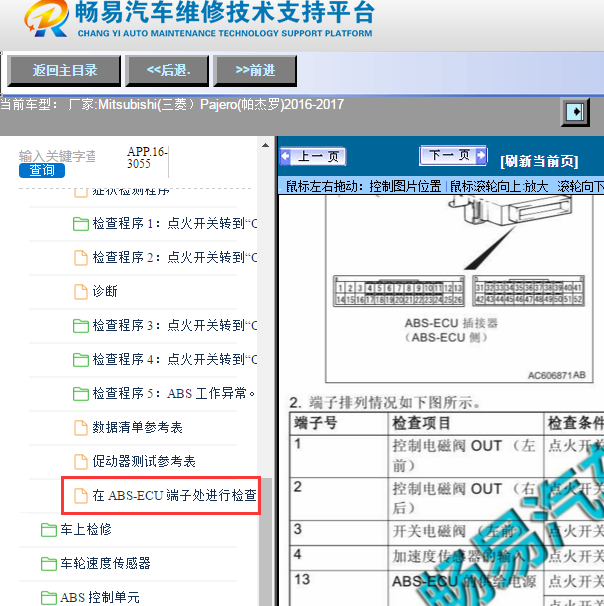Open tree item 检查程序 1：点火开关转到
Screen dimensions: 604x606
pyautogui.click(x=175, y=223)
